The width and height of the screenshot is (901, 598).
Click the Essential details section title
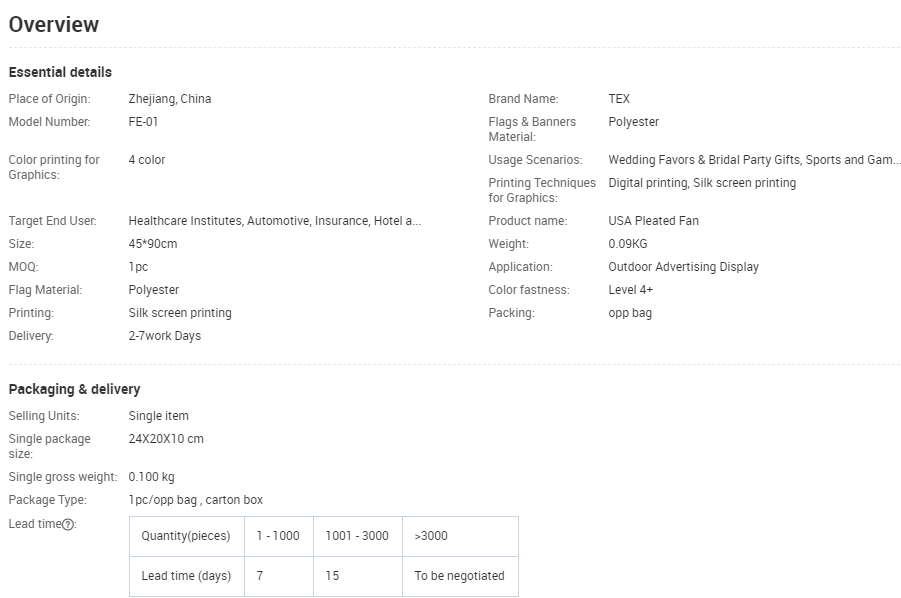pos(60,72)
